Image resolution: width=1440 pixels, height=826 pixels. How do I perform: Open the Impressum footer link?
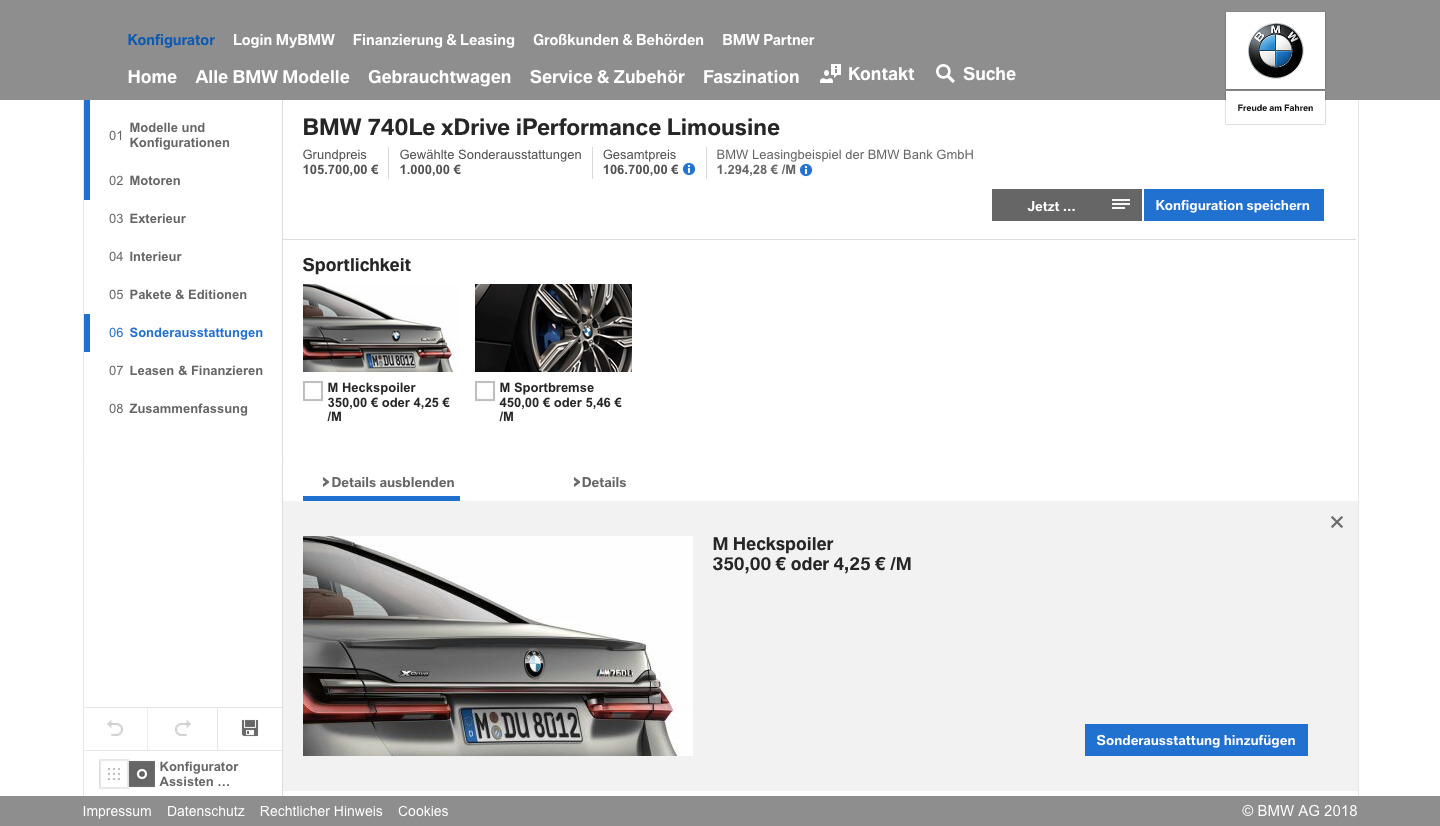(117, 811)
